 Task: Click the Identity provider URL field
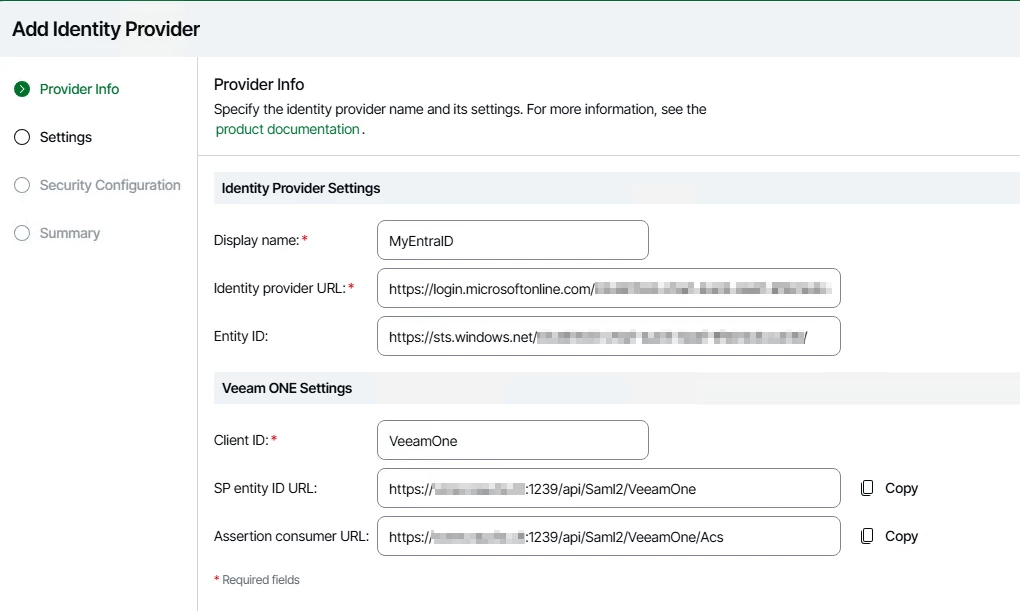point(609,288)
